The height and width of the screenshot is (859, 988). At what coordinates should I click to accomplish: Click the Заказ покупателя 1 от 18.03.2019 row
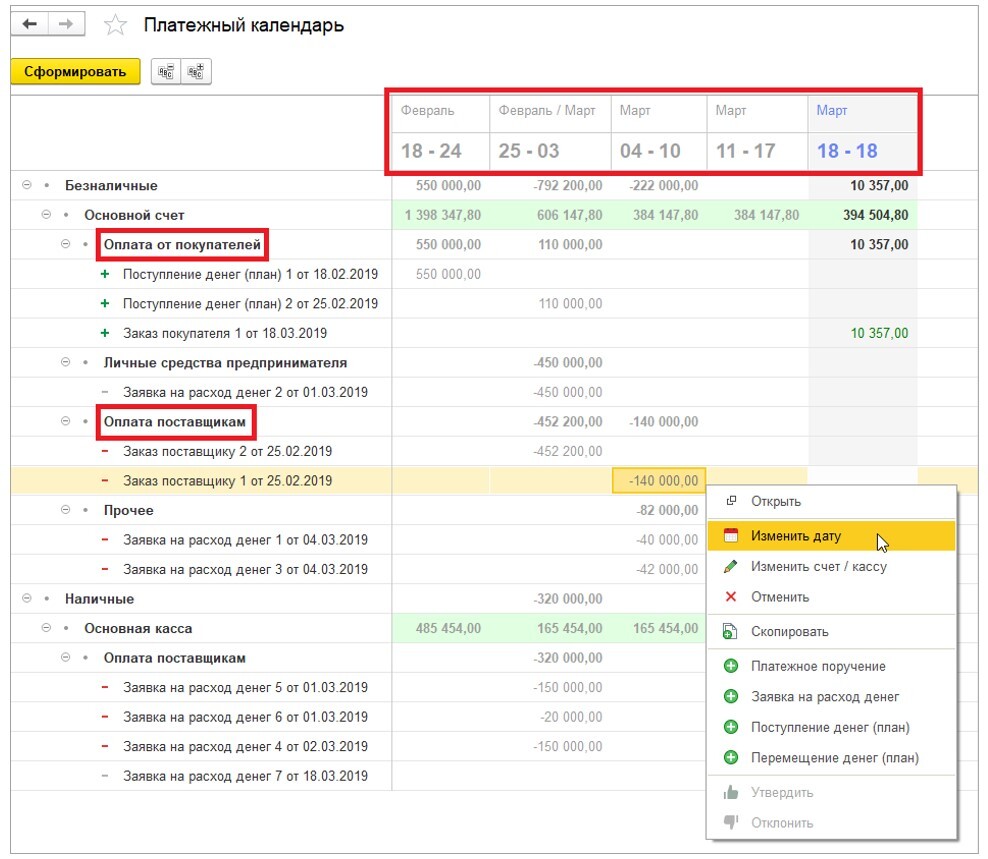pos(224,333)
